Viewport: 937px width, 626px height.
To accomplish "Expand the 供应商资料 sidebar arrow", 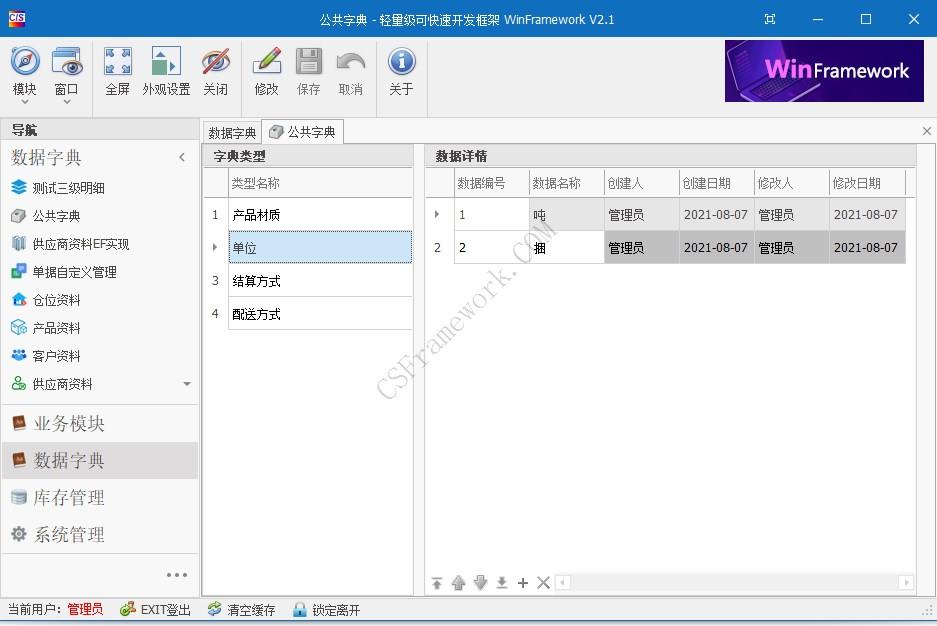I will pyautogui.click(x=185, y=383).
